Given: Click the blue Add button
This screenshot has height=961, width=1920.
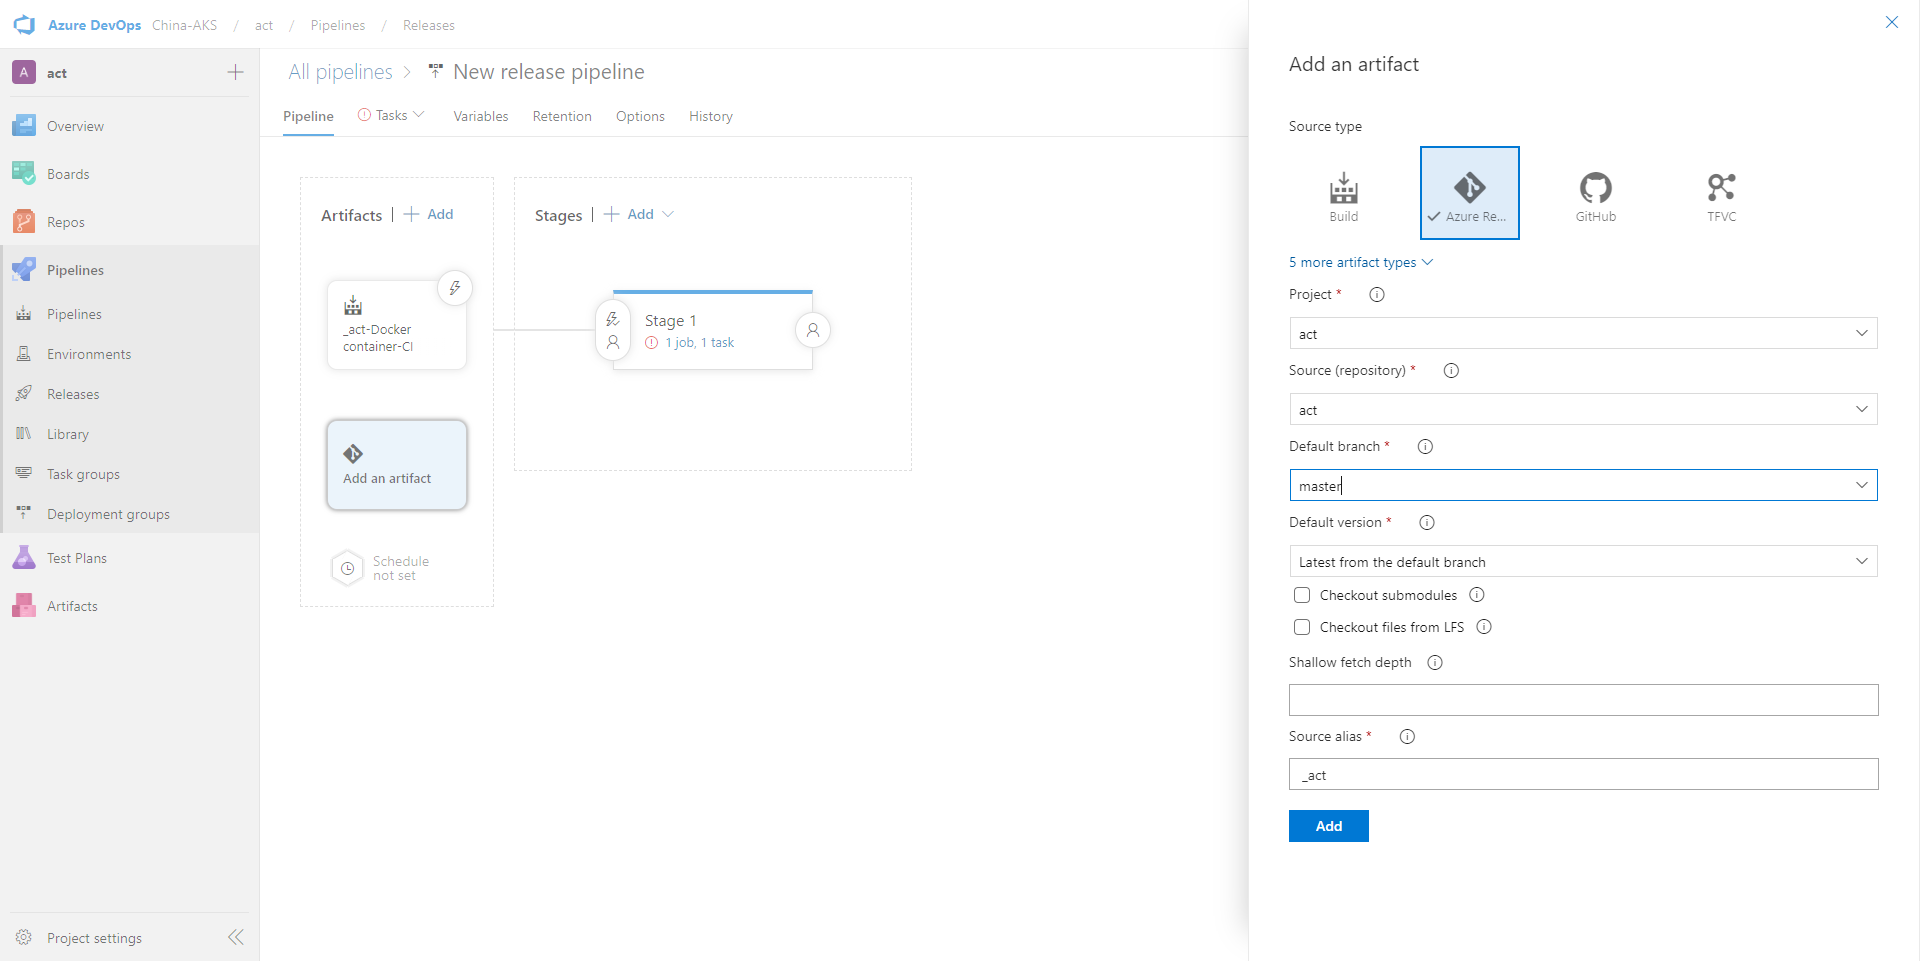Looking at the screenshot, I should tap(1328, 826).
